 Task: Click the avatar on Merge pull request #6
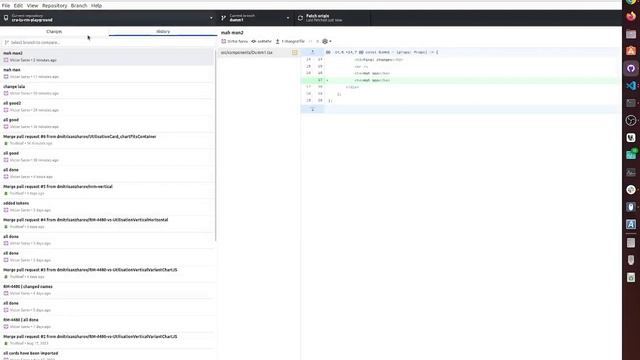pyautogui.click(x=6, y=143)
